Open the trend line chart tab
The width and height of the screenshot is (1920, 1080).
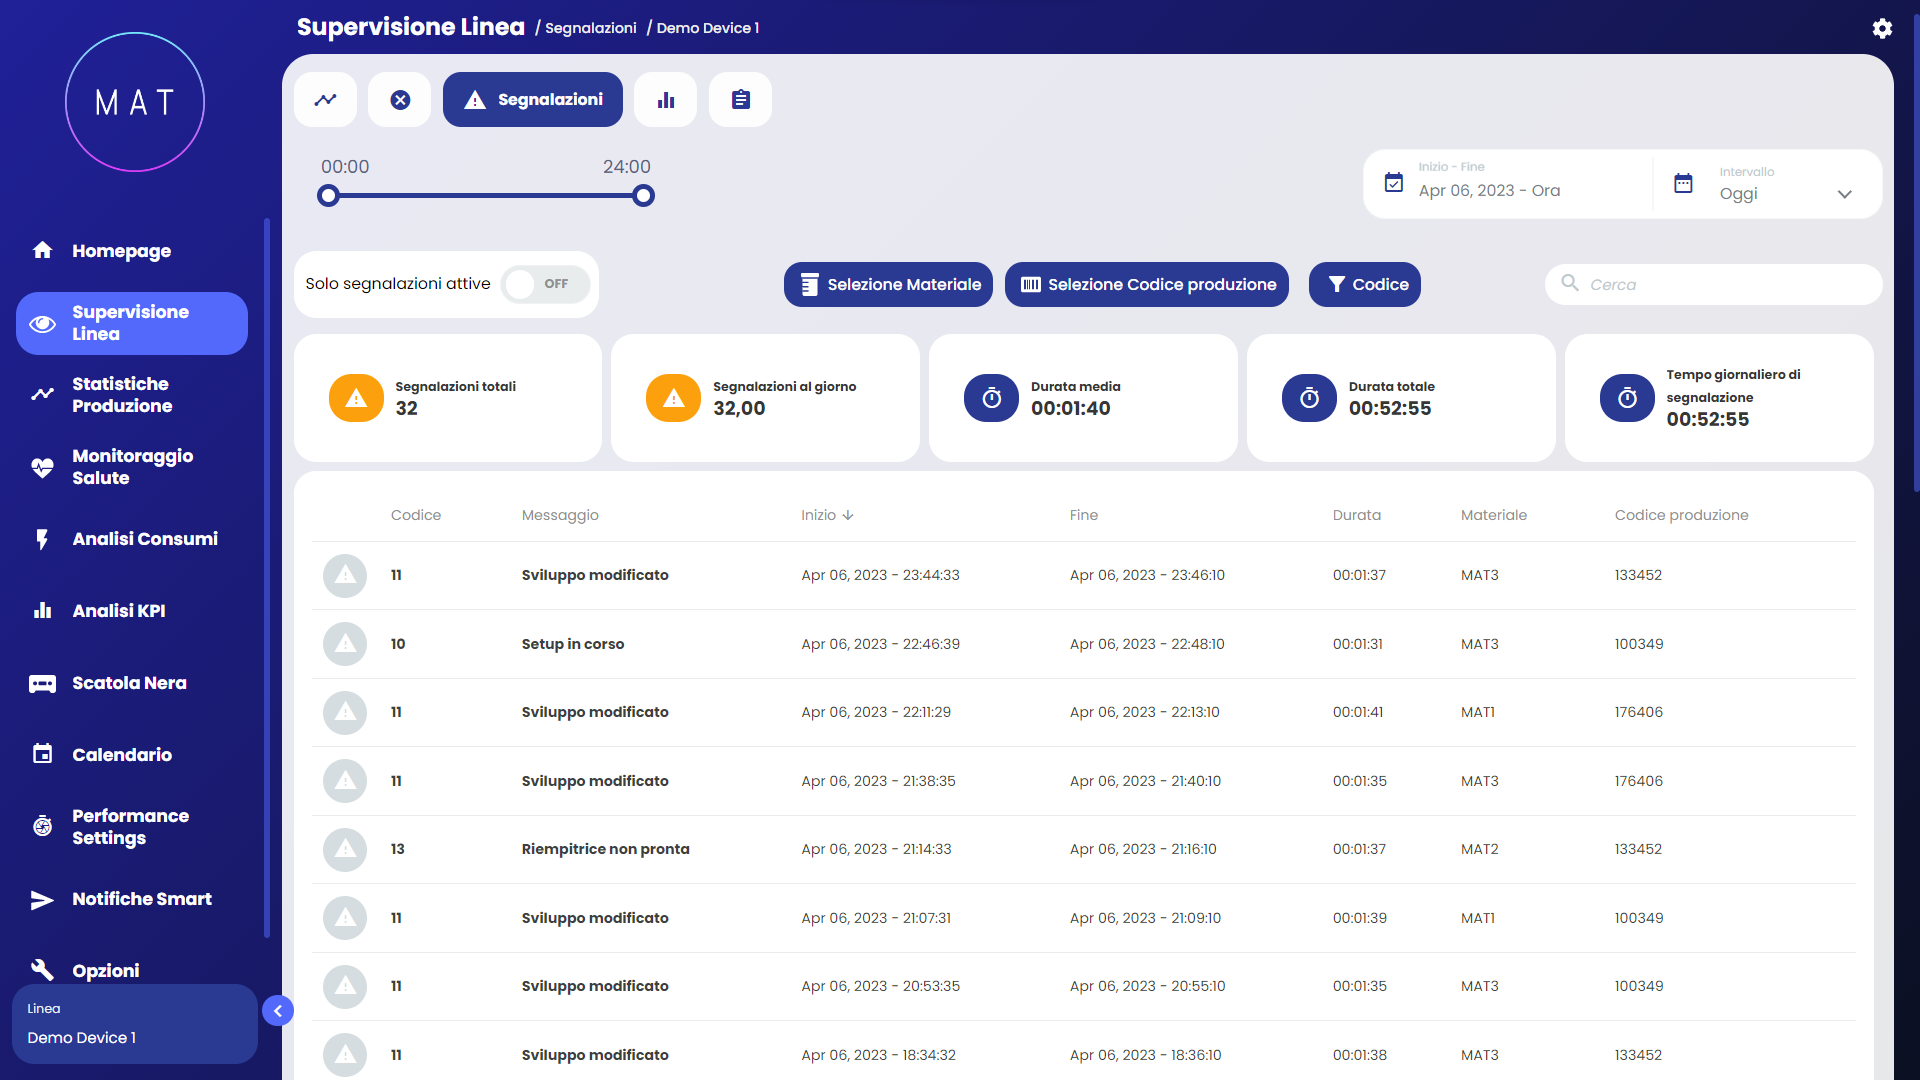point(325,100)
